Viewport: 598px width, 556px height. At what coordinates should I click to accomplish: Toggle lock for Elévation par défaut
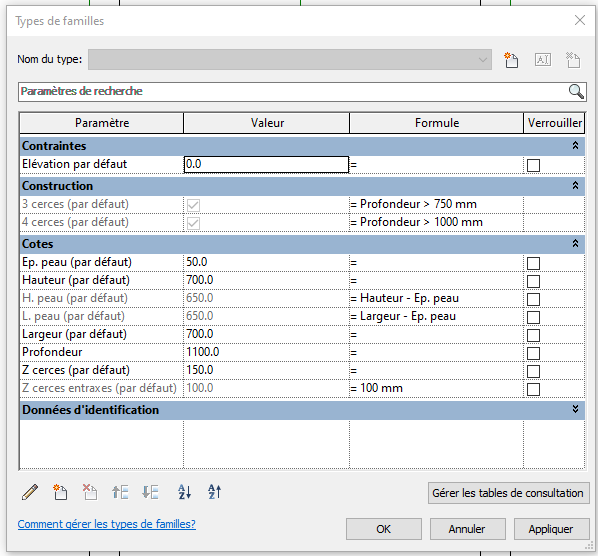(533, 165)
